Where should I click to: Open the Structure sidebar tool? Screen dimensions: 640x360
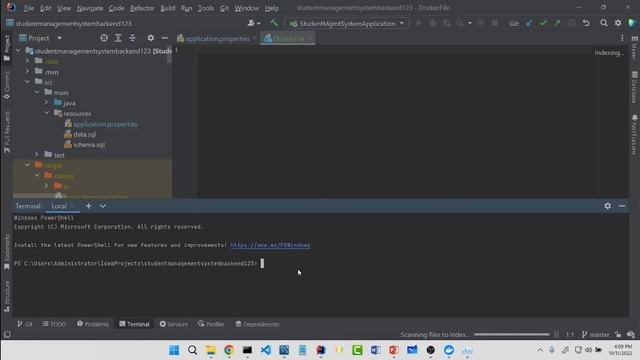click(x=7, y=296)
